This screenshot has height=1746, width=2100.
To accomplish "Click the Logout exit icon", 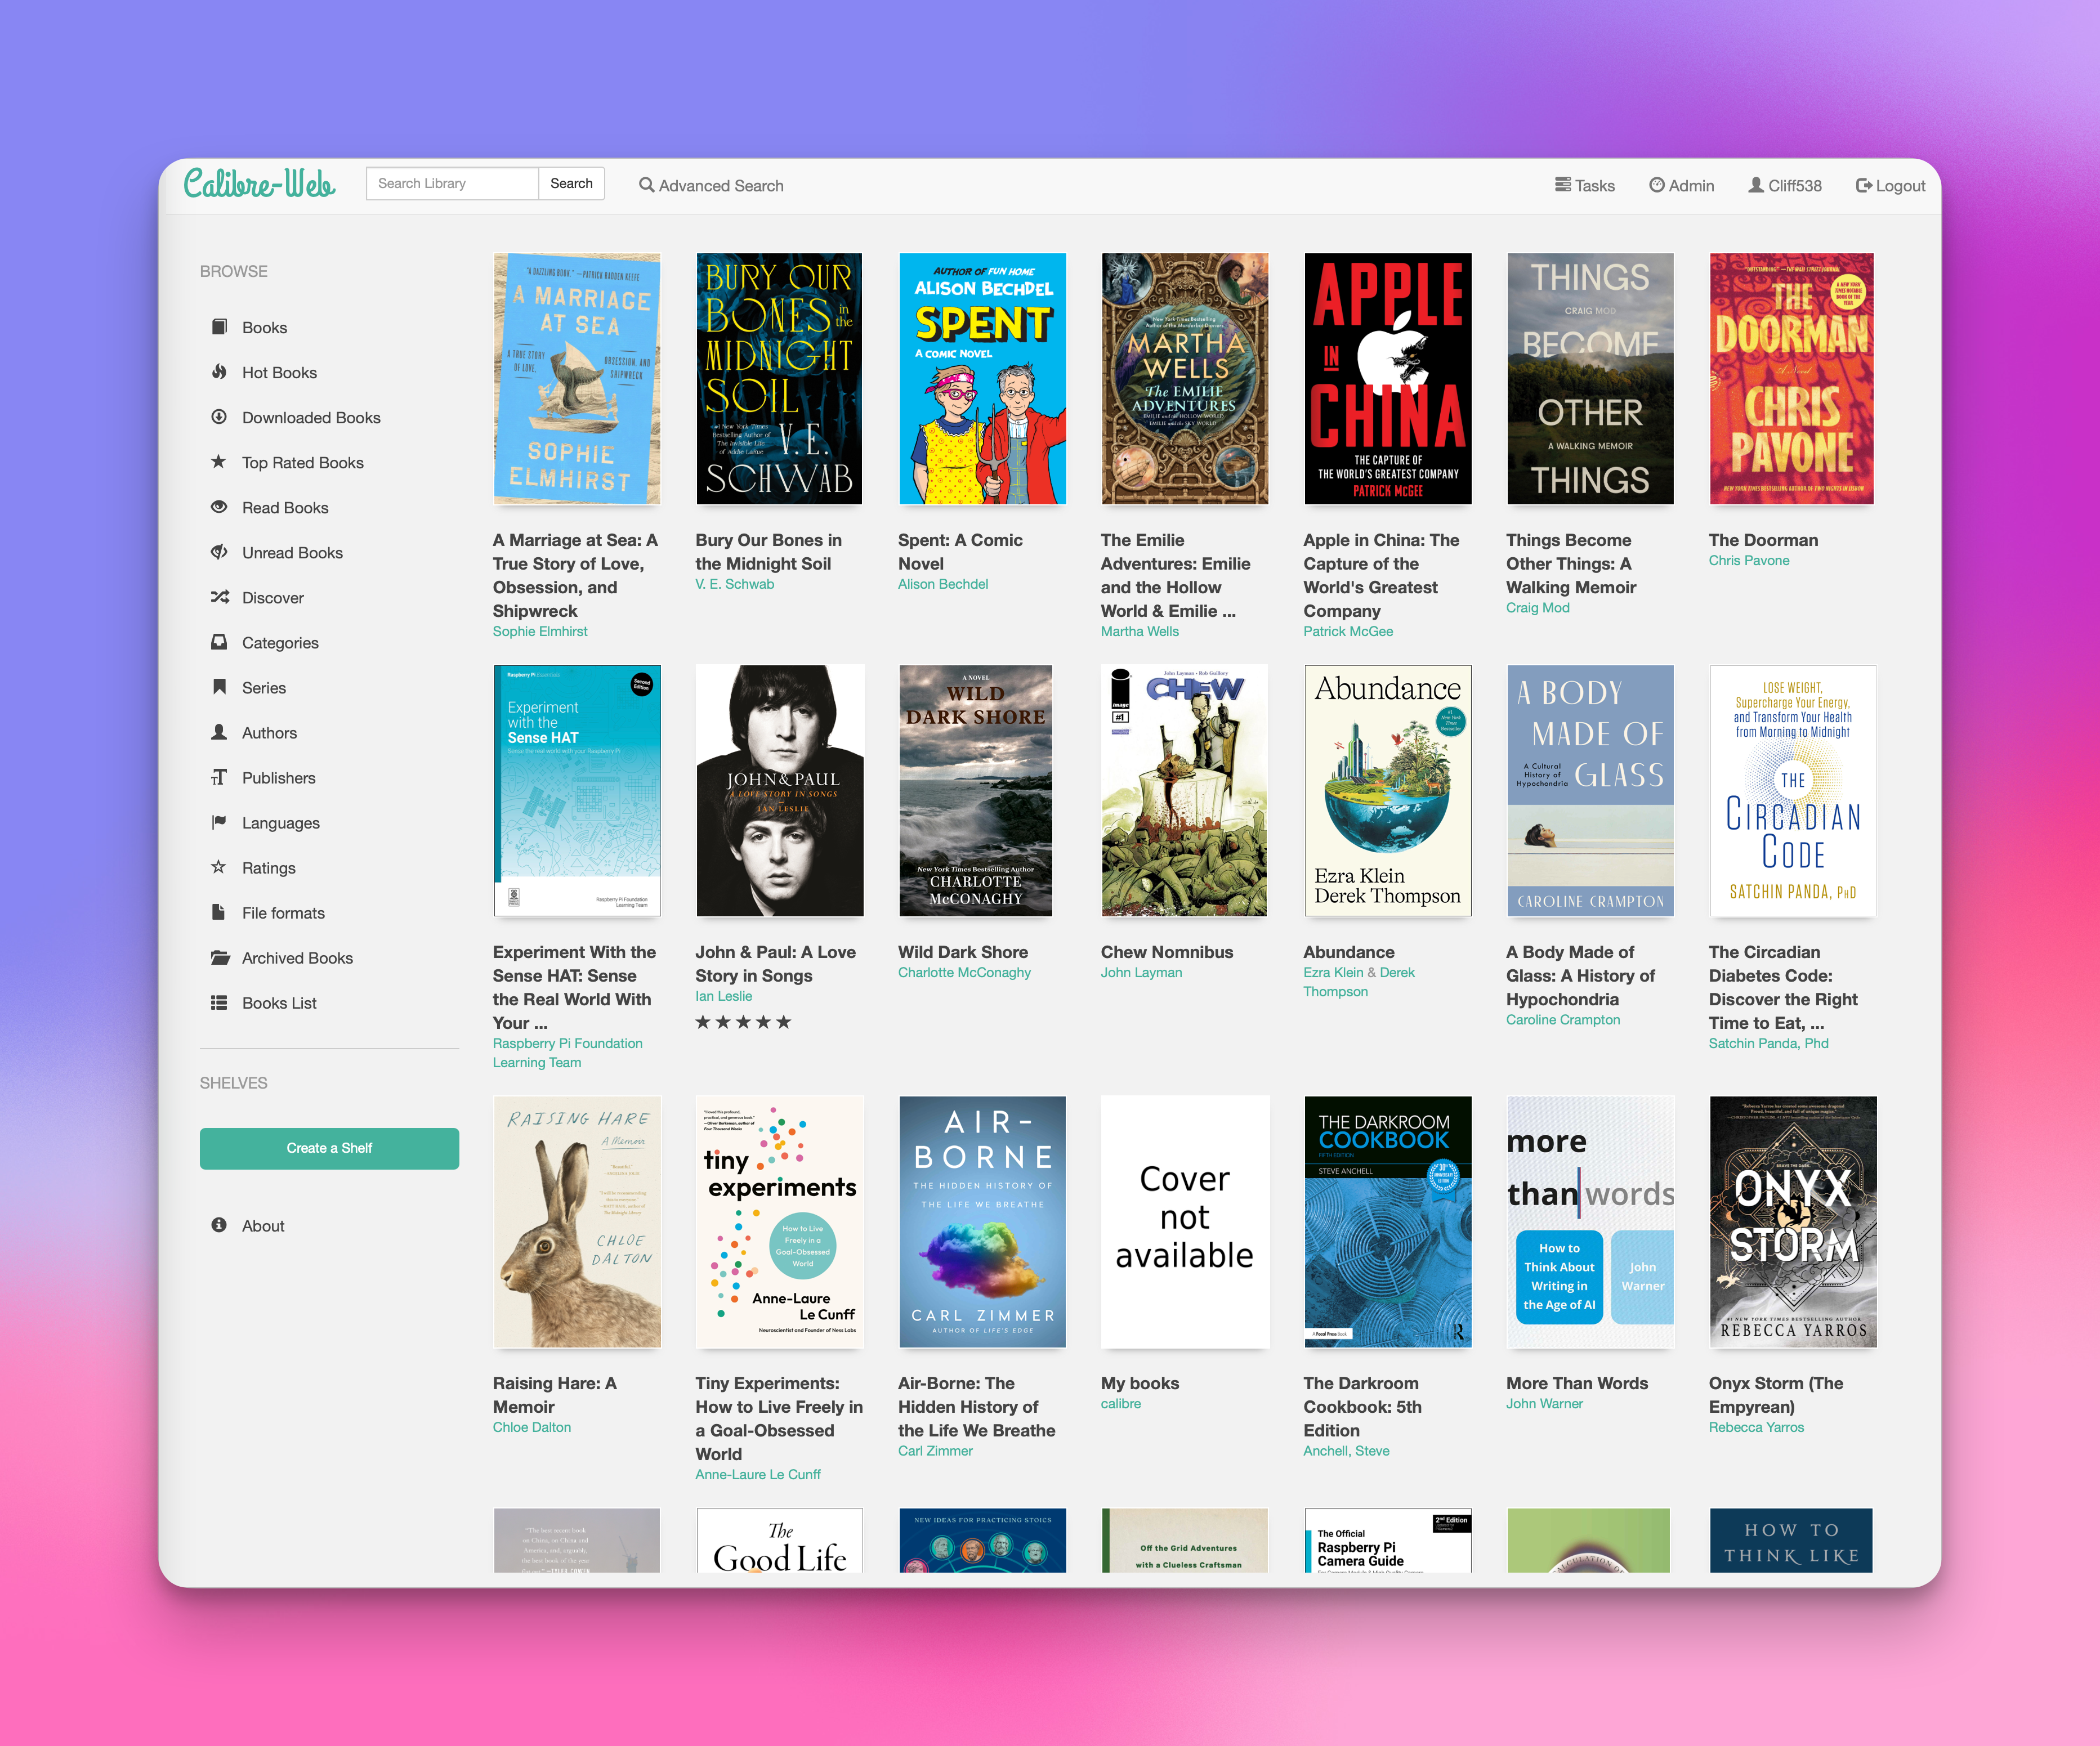I will [1864, 185].
